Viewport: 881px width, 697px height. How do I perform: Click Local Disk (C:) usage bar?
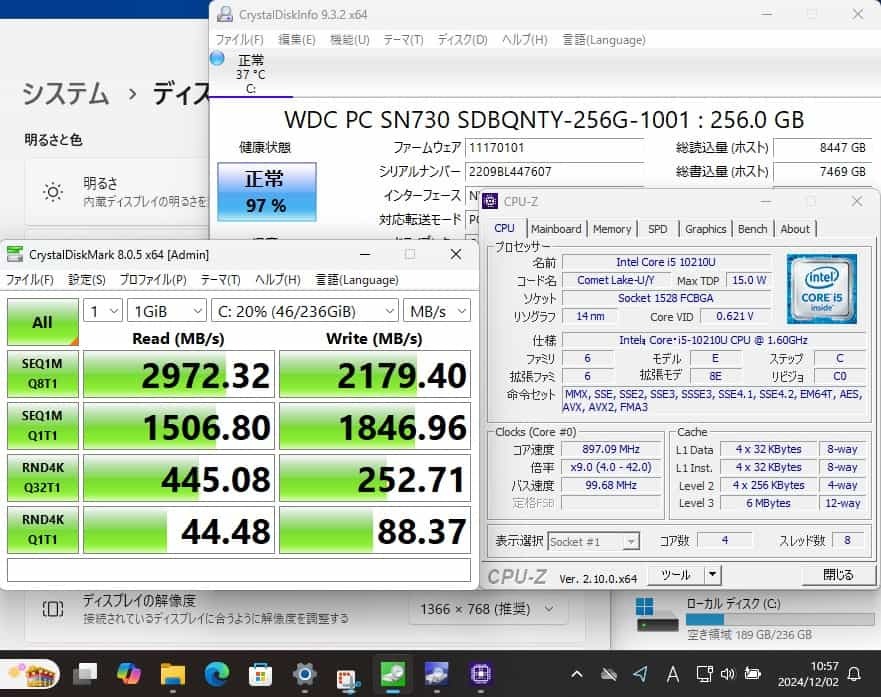[x=779, y=619]
